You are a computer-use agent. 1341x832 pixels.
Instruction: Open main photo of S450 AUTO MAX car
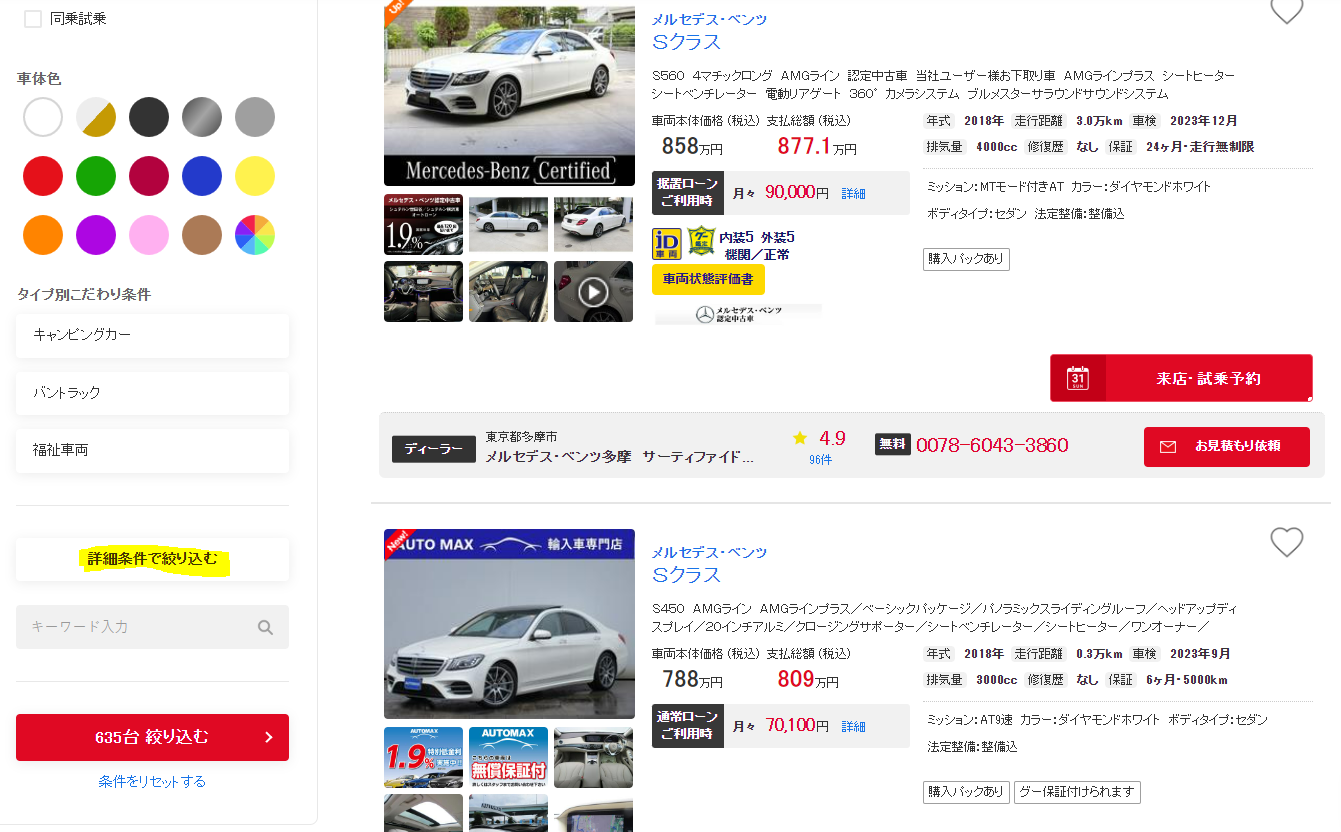point(509,624)
